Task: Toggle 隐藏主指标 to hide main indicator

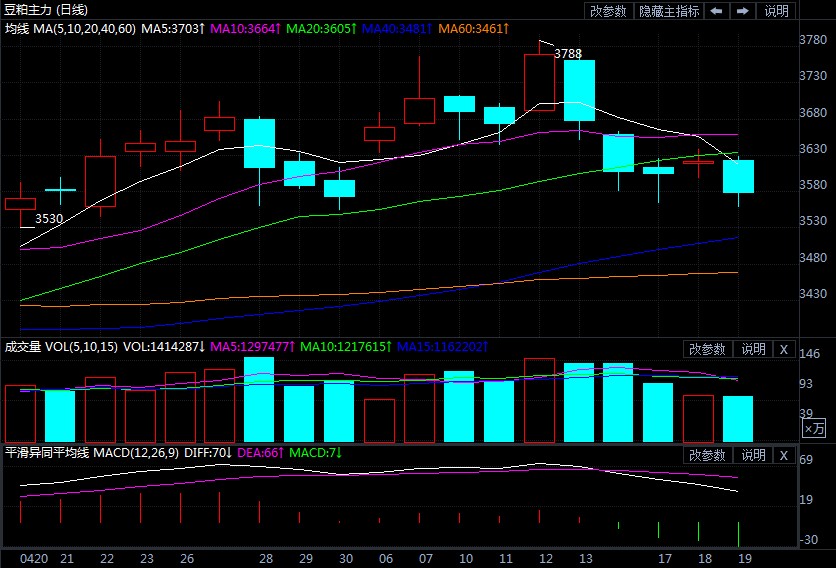Action: point(669,11)
